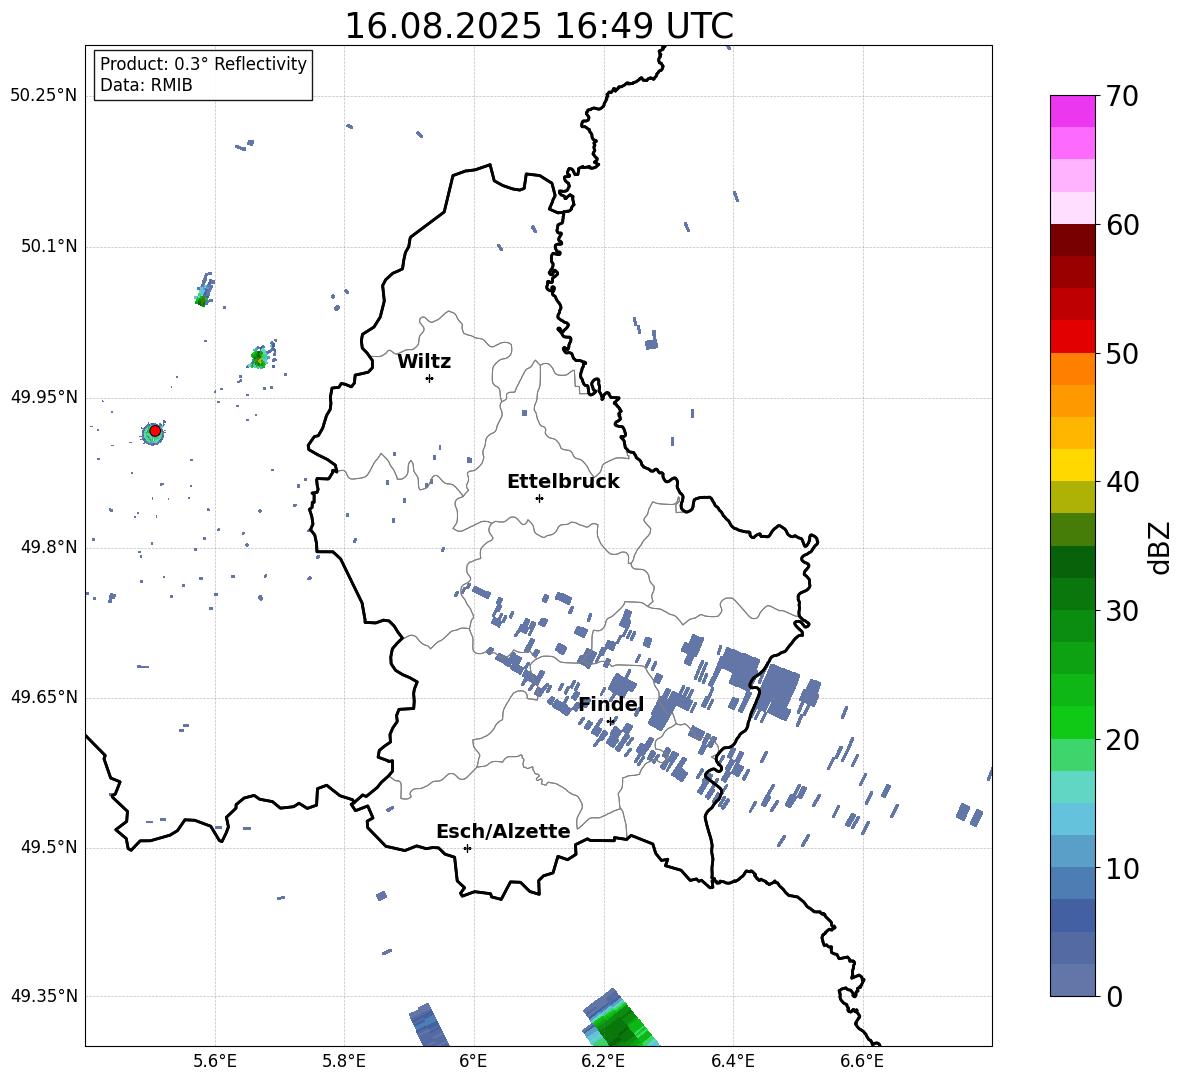Click the 49.35°N latitude label
Viewport: 1184px width, 1081px height.
pos(43,996)
